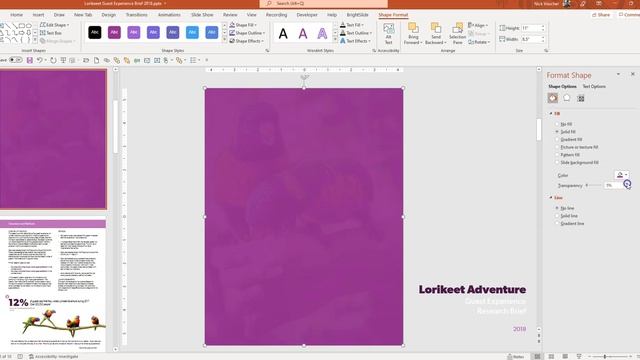Select the Fill & Line paint bucket icon
This screenshot has height=360, width=640.
point(553,98)
